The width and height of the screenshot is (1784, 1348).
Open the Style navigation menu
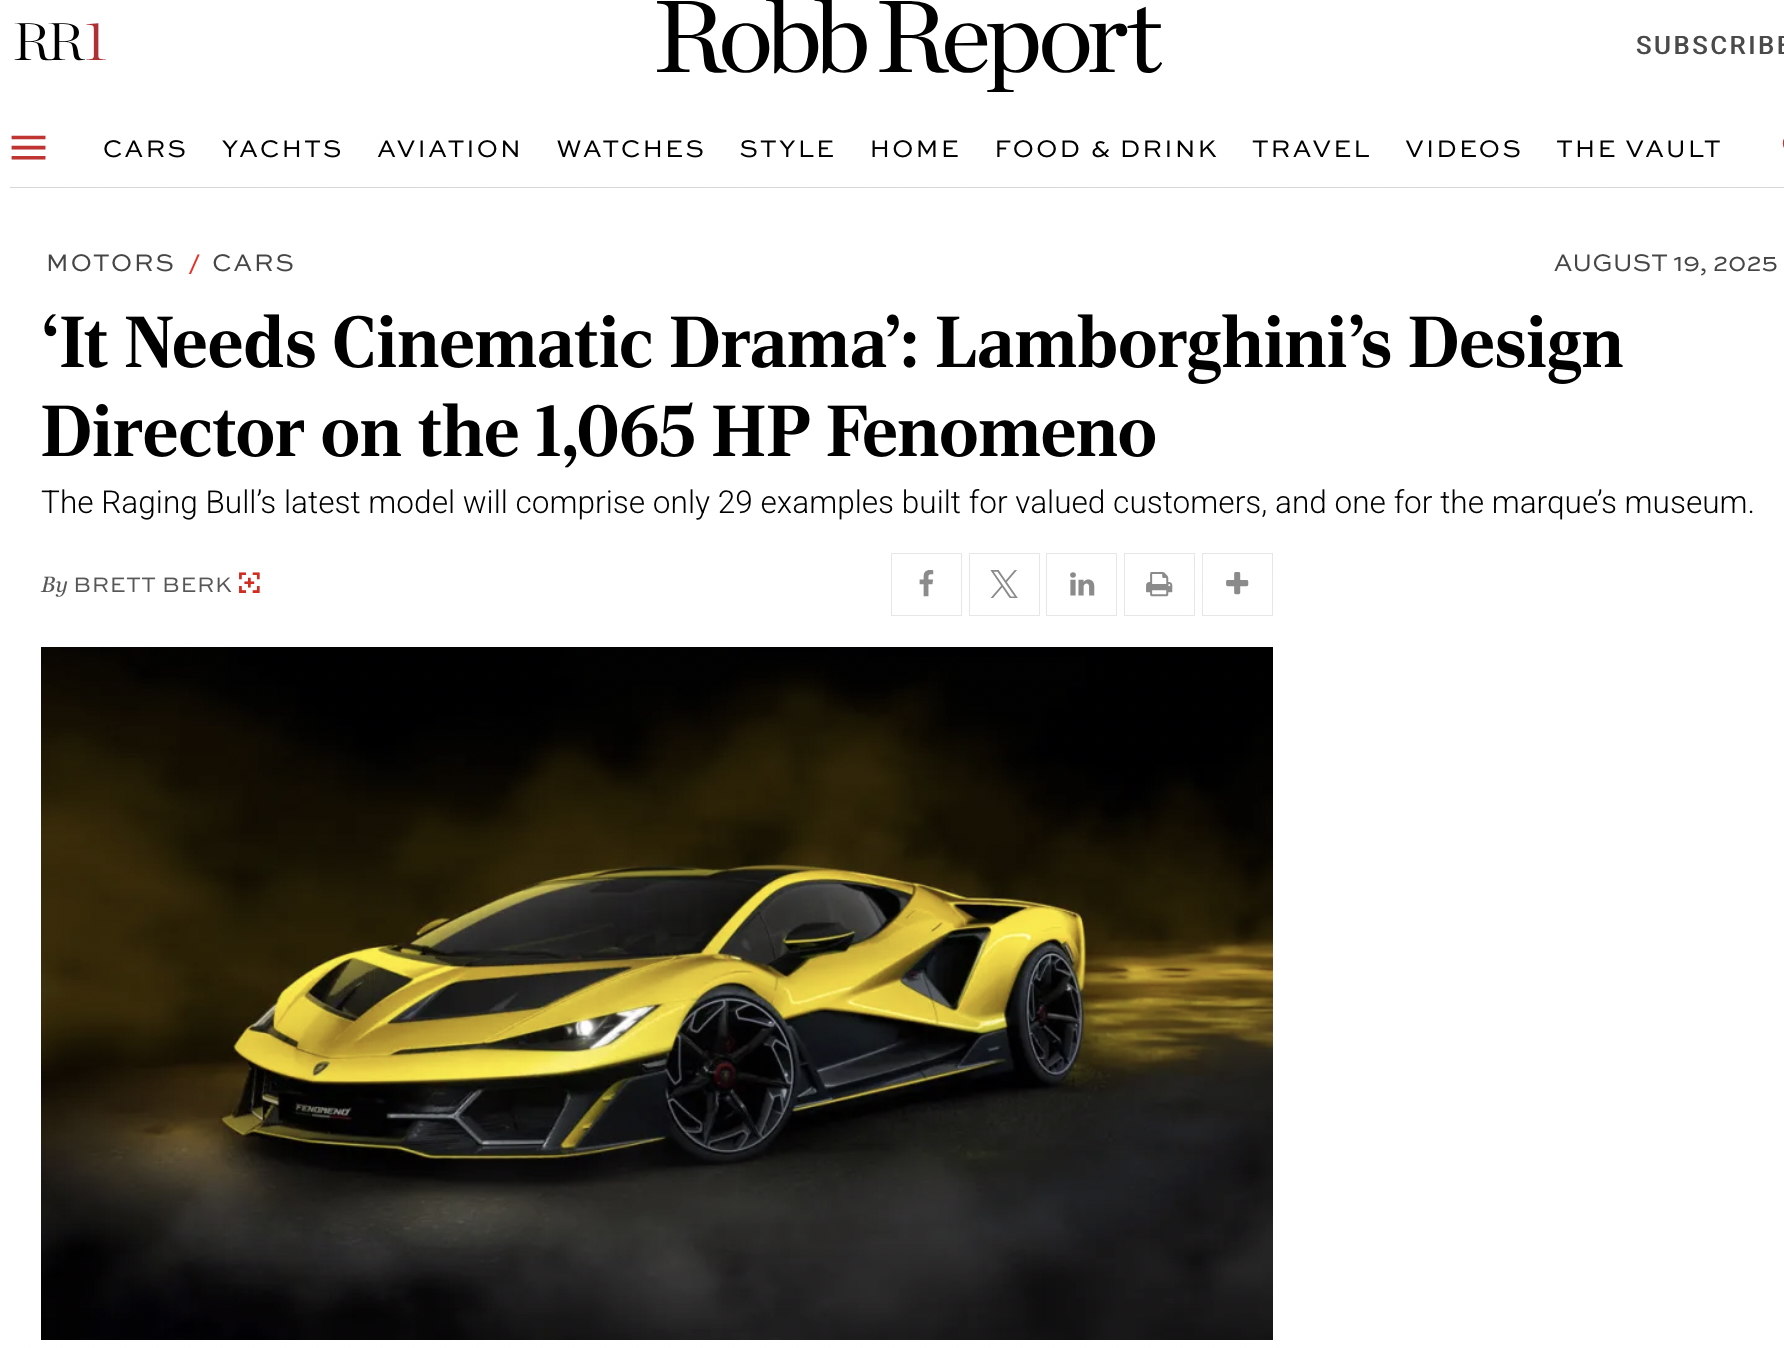pos(787,149)
